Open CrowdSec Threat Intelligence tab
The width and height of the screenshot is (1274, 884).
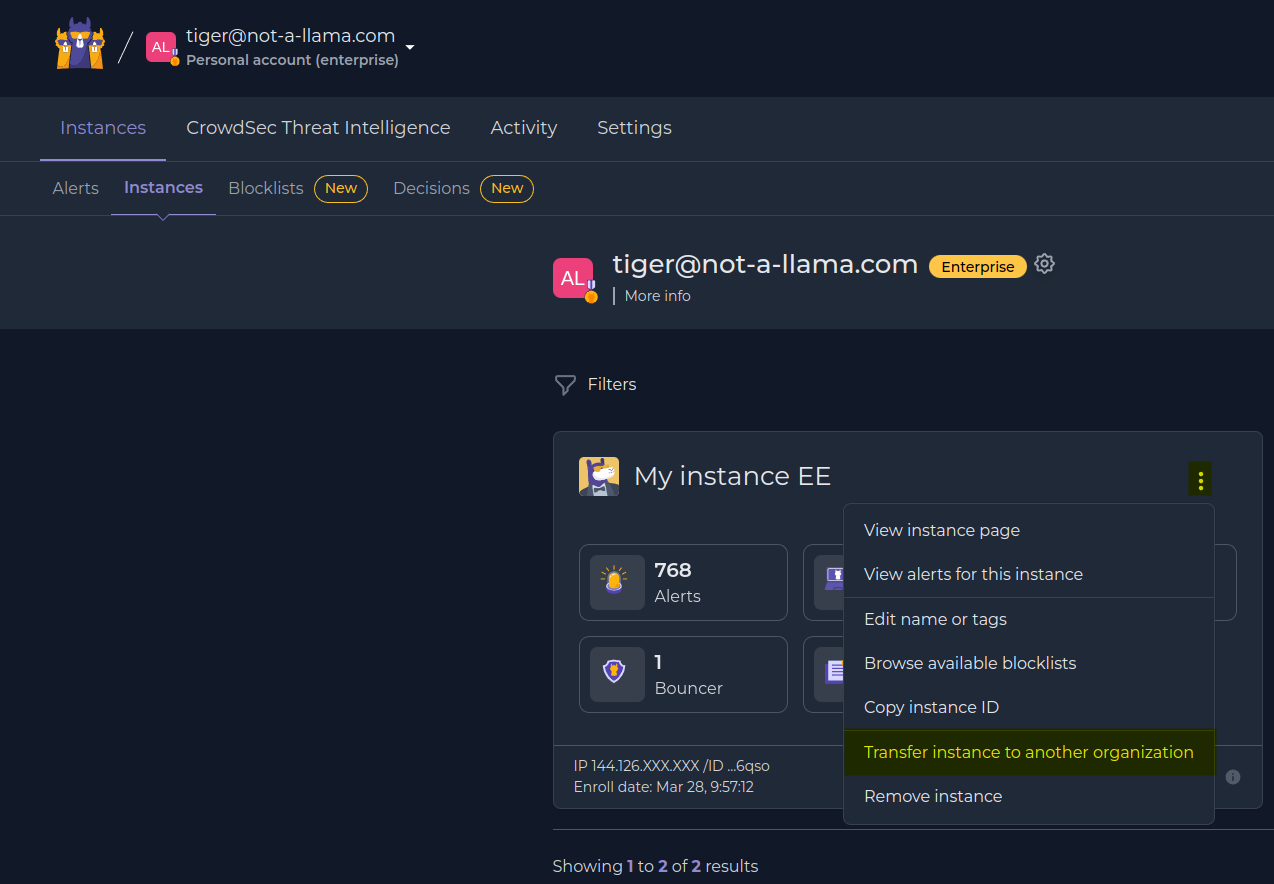click(318, 128)
